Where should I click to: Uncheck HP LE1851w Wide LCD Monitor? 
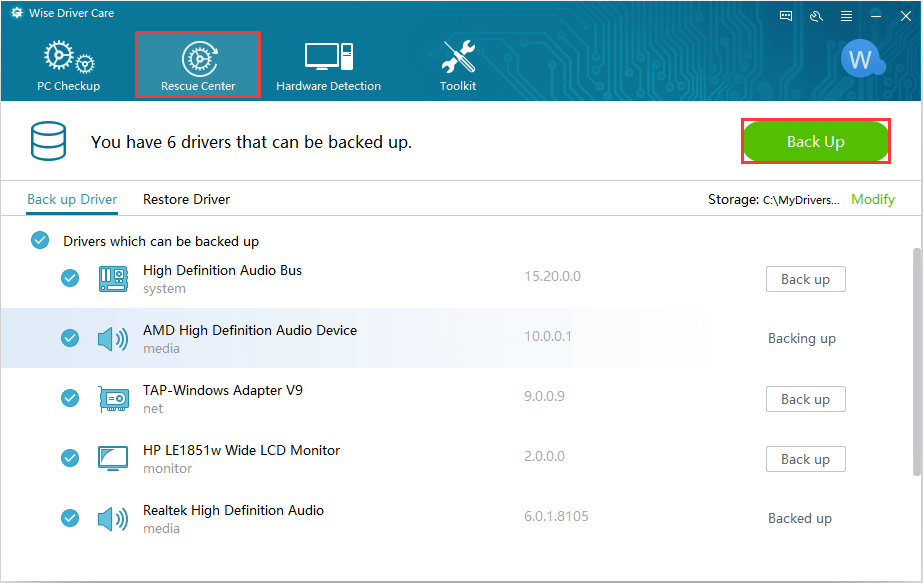tap(70, 458)
